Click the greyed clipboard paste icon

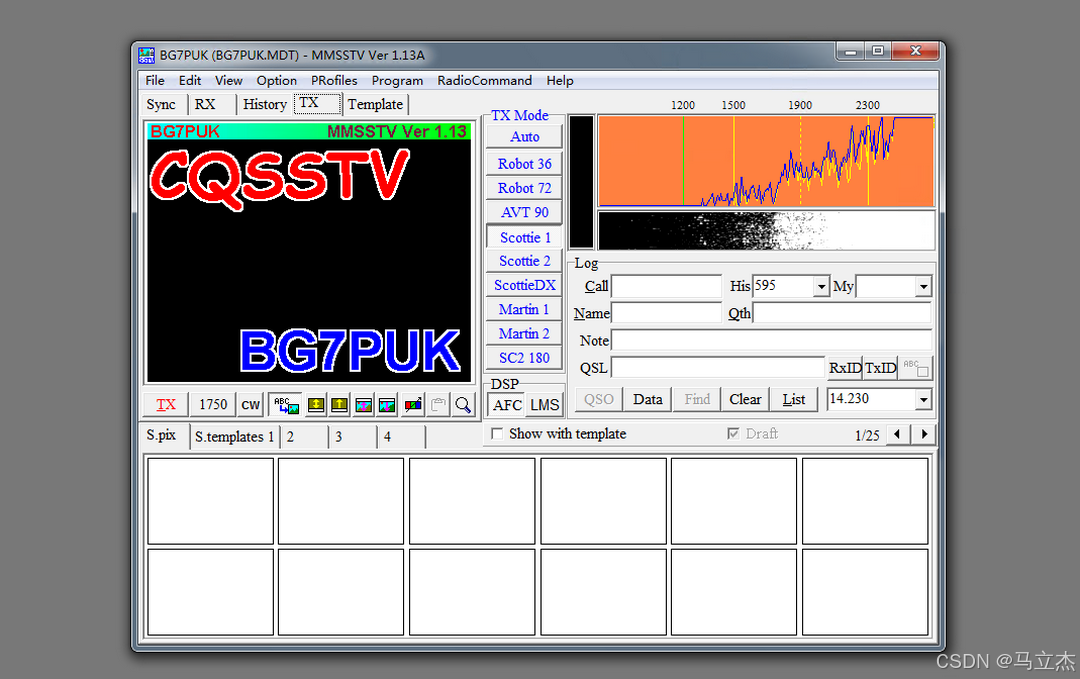coord(438,405)
